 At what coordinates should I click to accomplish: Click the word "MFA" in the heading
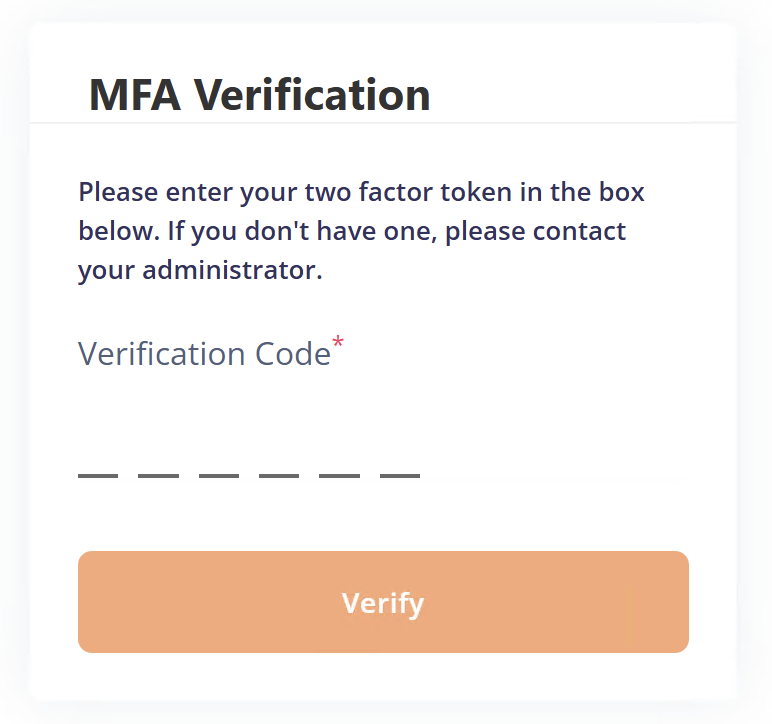pyautogui.click(x=135, y=95)
